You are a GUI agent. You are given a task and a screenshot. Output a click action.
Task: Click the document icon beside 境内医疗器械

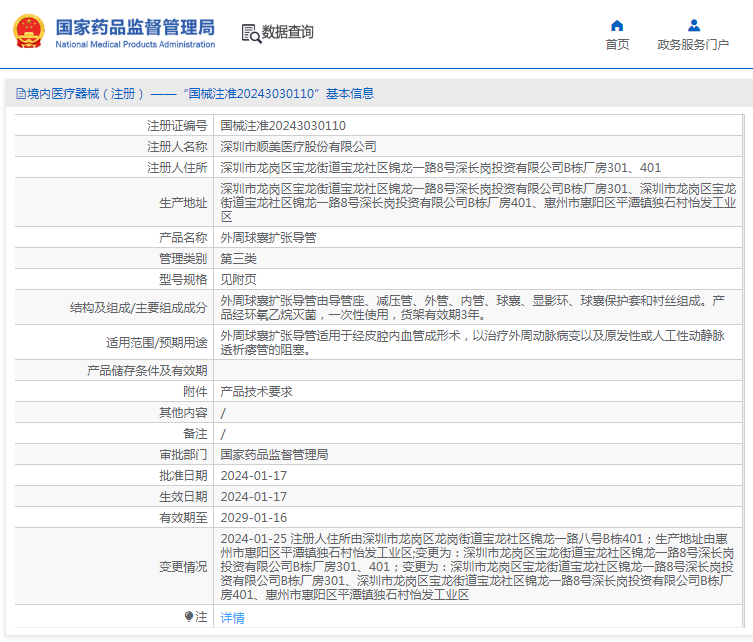coord(21,93)
